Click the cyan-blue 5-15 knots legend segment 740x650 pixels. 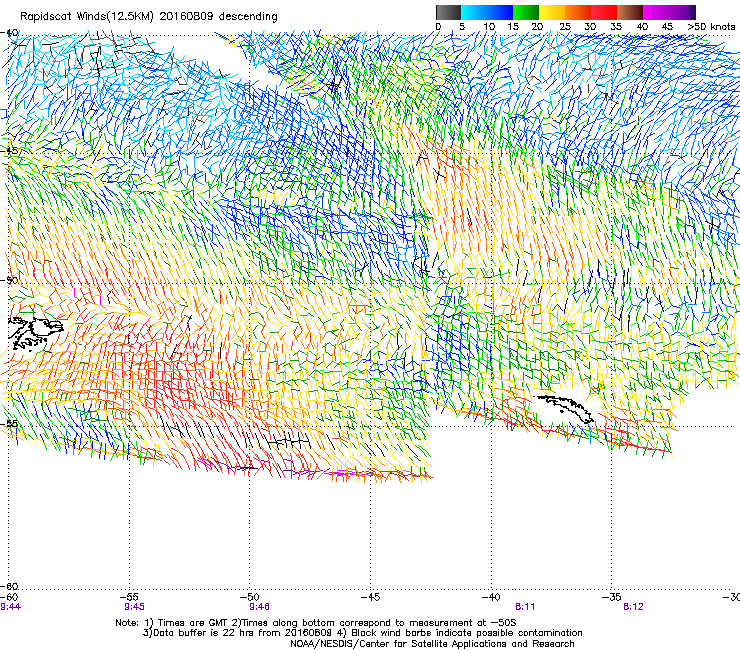point(487,12)
